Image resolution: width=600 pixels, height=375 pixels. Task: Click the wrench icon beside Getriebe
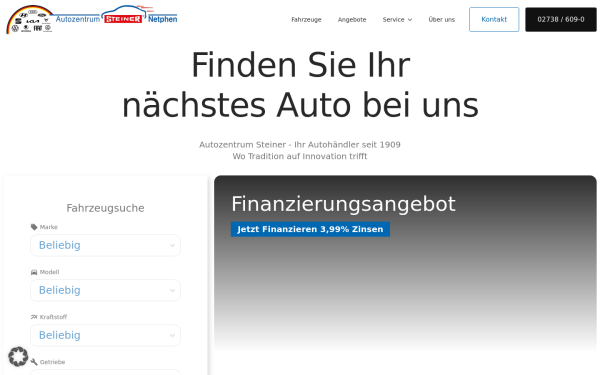point(34,362)
